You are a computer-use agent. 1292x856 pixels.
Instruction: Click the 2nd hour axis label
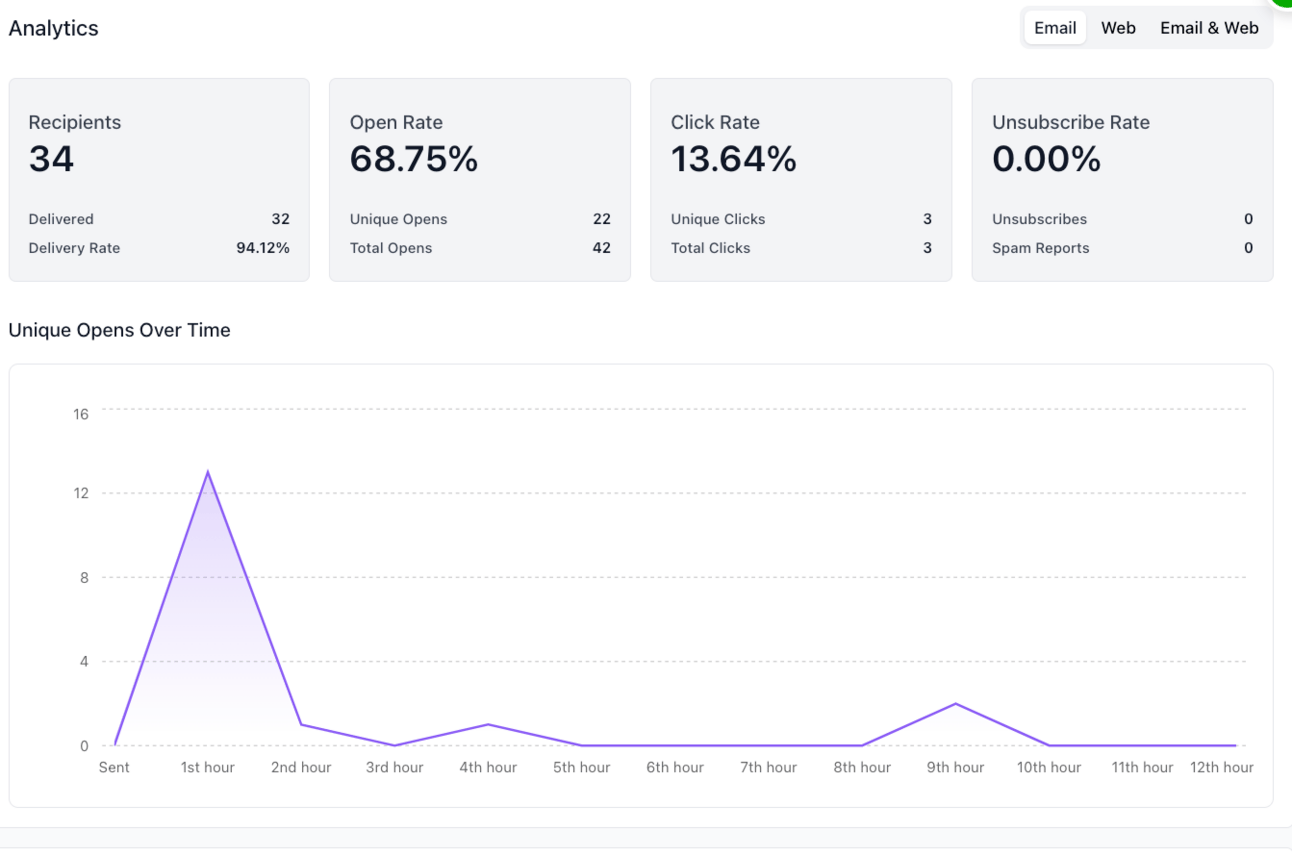(x=301, y=767)
